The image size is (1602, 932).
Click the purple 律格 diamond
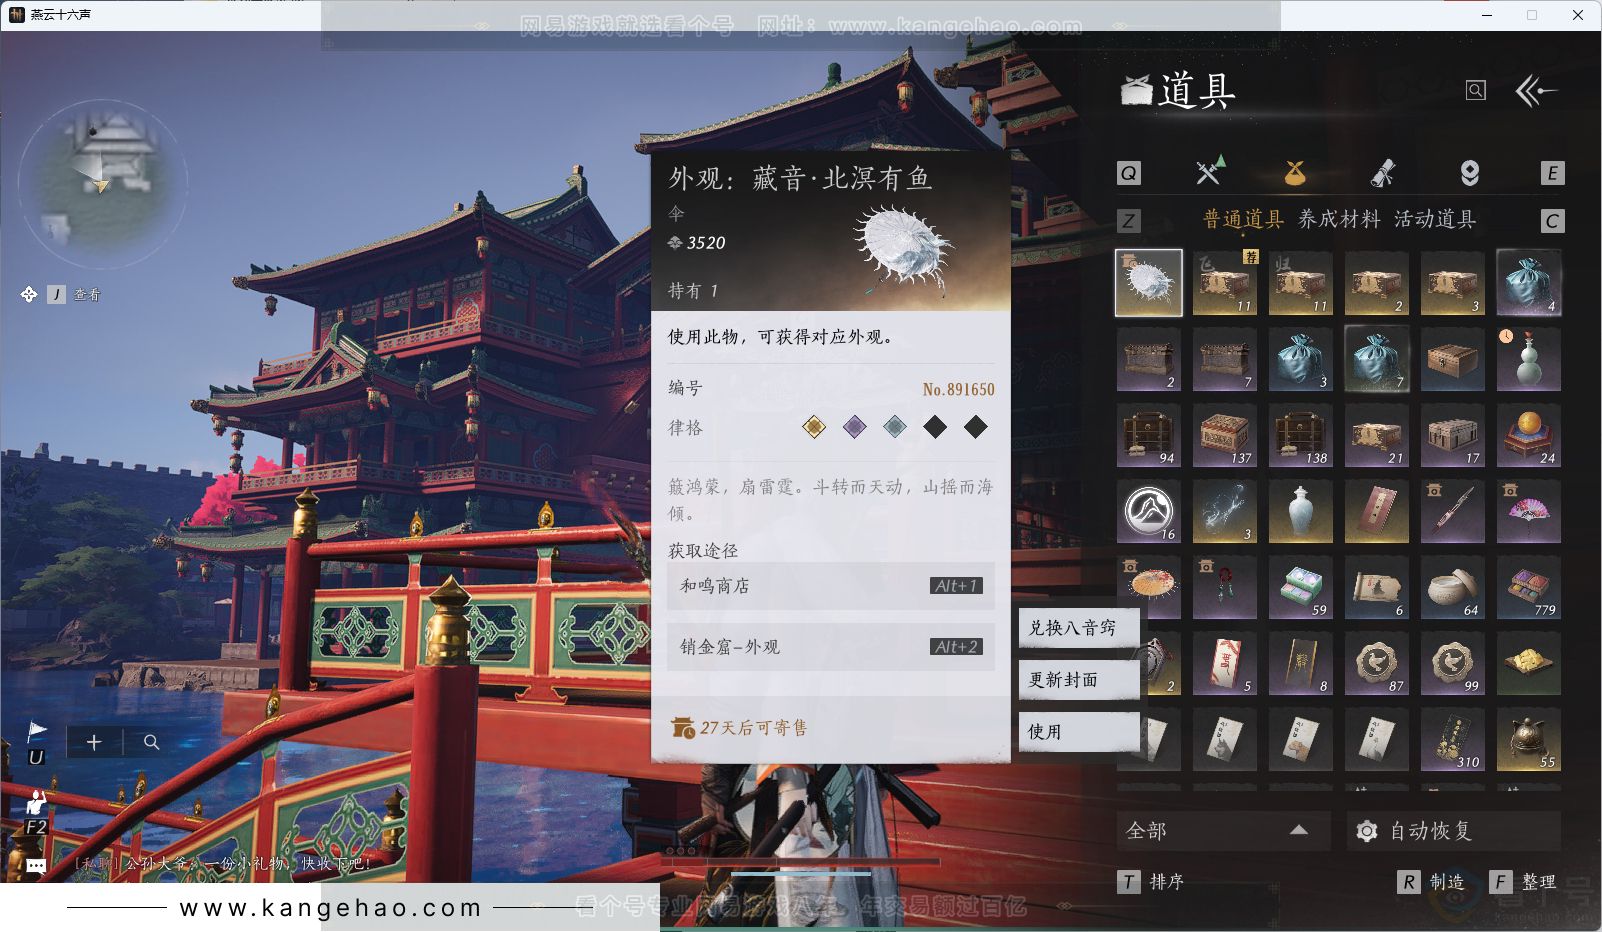[855, 428]
